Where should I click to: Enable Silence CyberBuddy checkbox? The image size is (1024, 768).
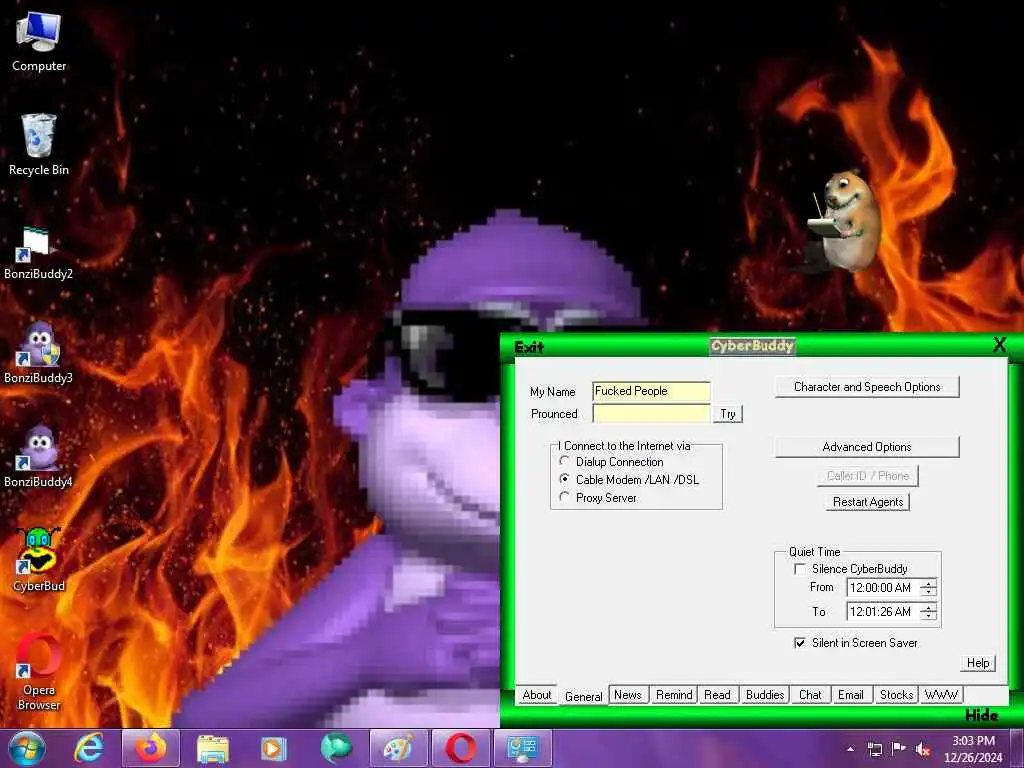tap(800, 569)
